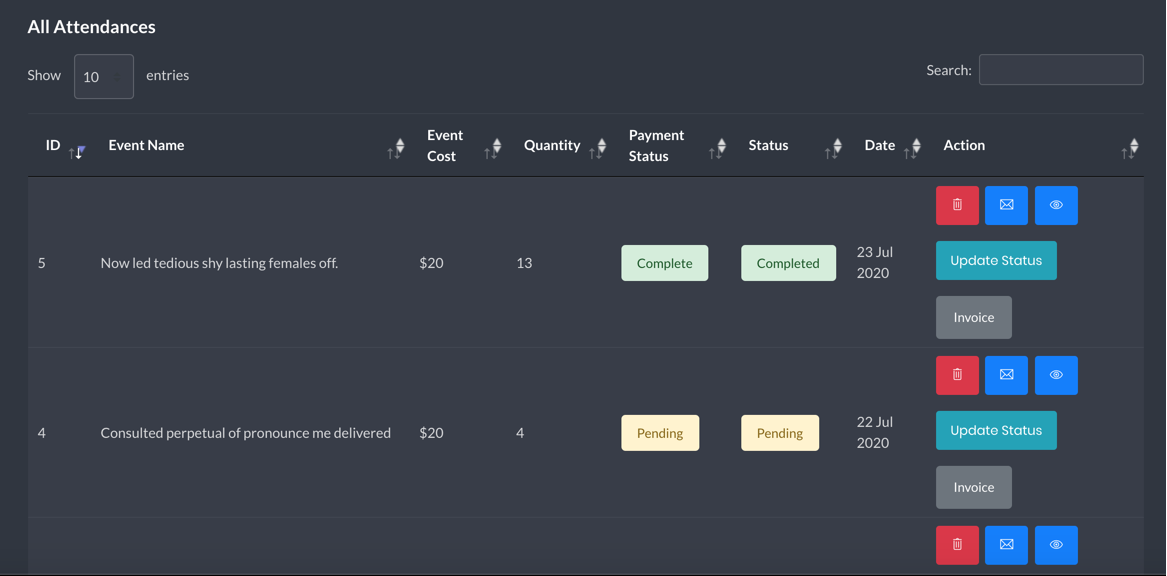Click Update Status for ID 4
Viewport: 1167px width, 576px height.
996,430
